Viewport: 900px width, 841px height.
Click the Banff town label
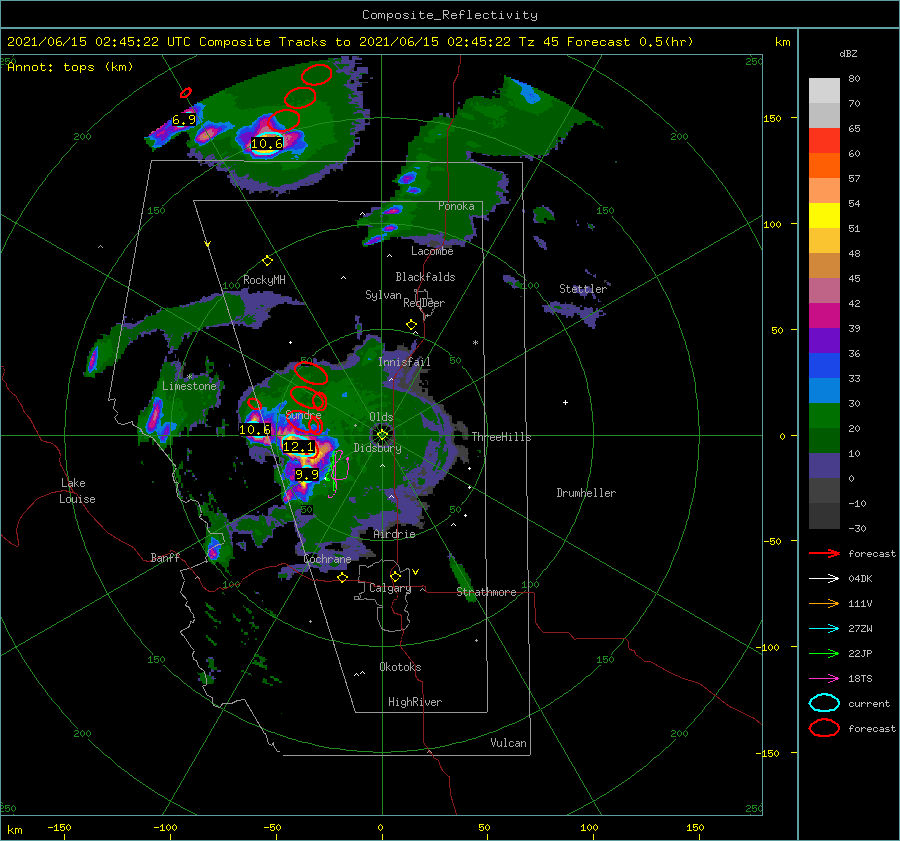pyautogui.click(x=165, y=557)
